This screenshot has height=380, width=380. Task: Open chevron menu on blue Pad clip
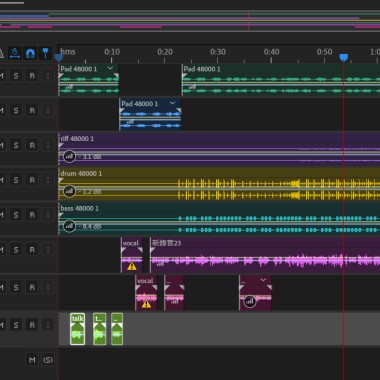coord(172,103)
